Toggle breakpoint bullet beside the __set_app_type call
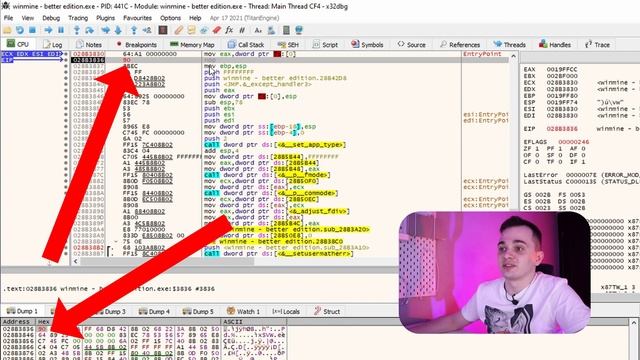The image size is (640, 360). pos(66,145)
